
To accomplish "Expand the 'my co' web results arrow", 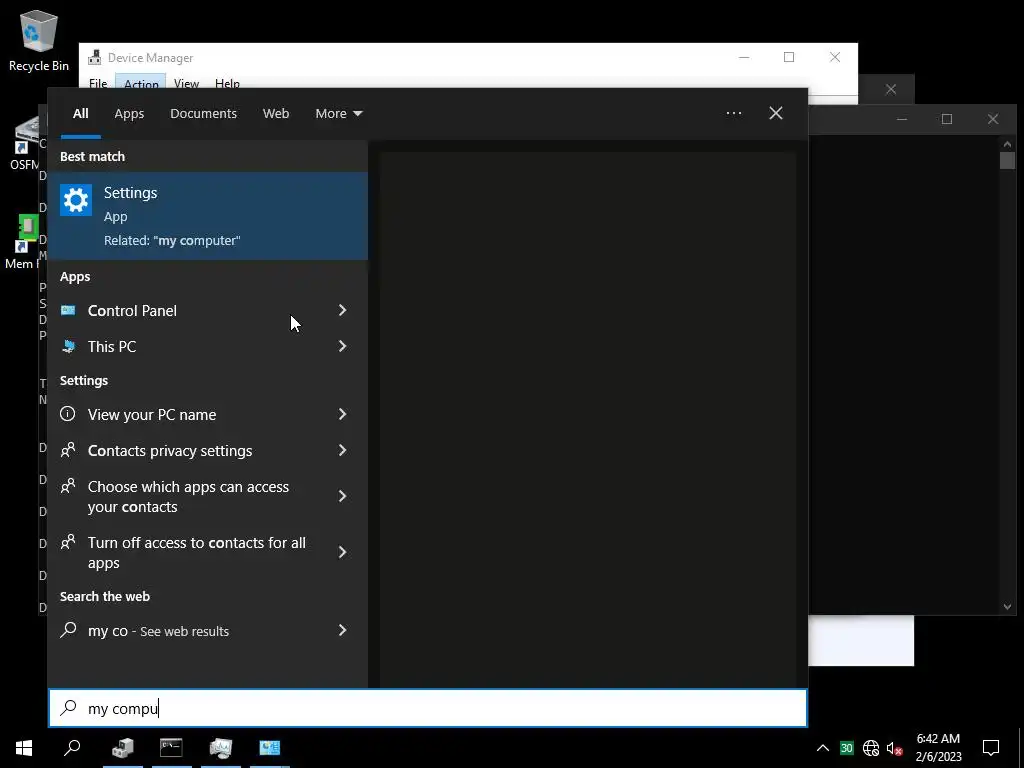I will click(342, 630).
